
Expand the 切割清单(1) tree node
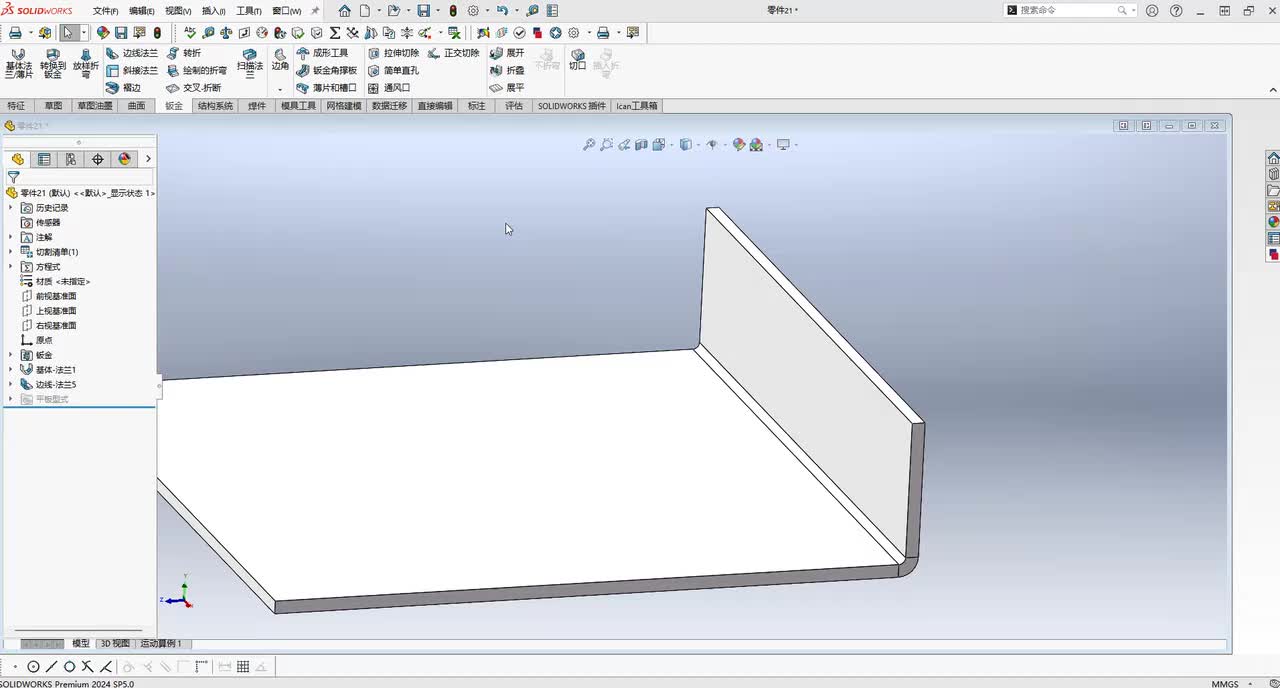click(11, 252)
